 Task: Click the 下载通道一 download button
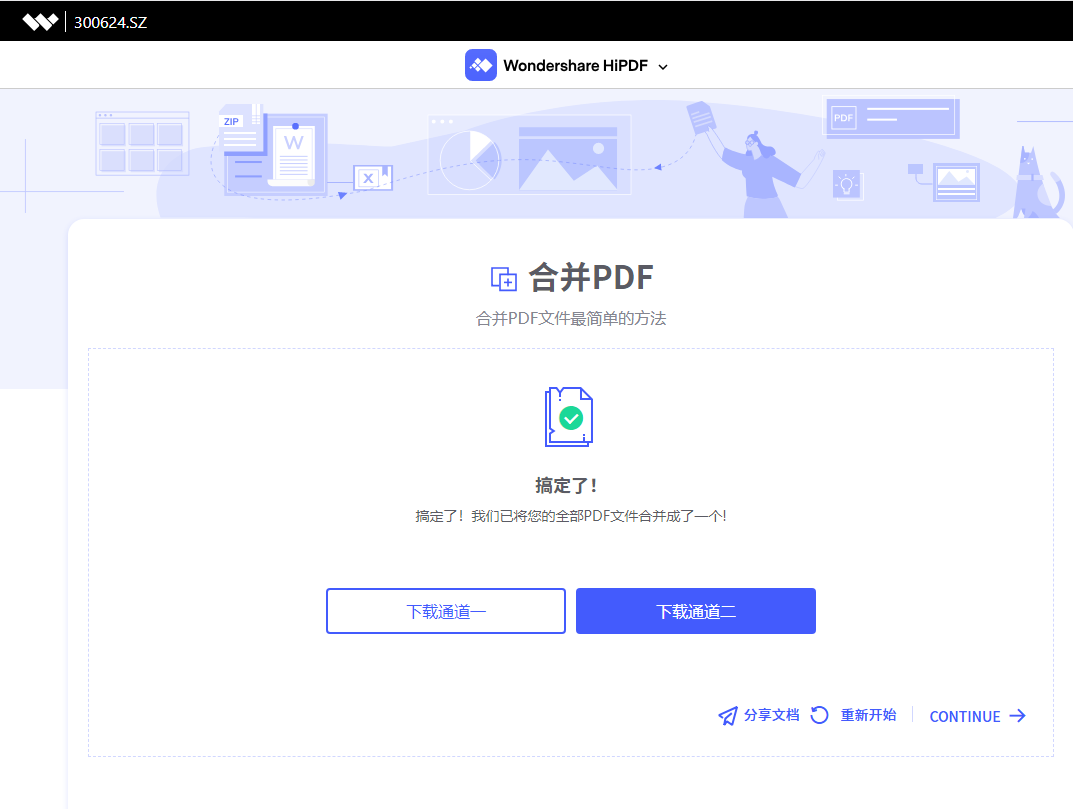coord(445,610)
